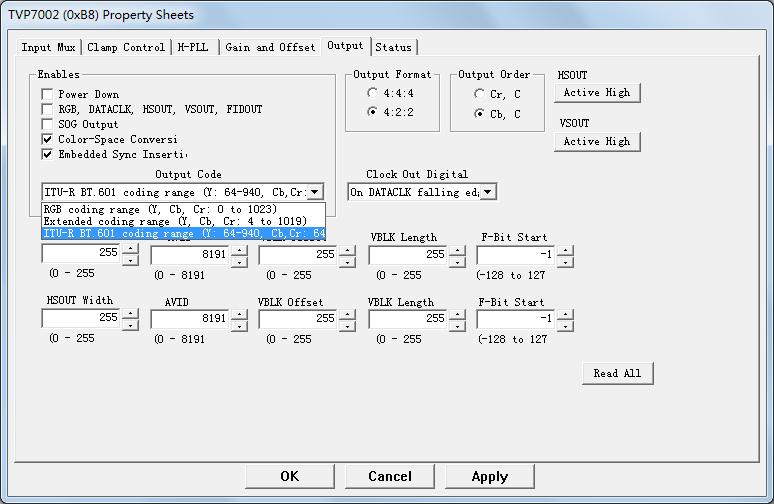Enable the Power Down checkbox
The height and width of the screenshot is (504, 774).
pyautogui.click(x=47, y=94)
